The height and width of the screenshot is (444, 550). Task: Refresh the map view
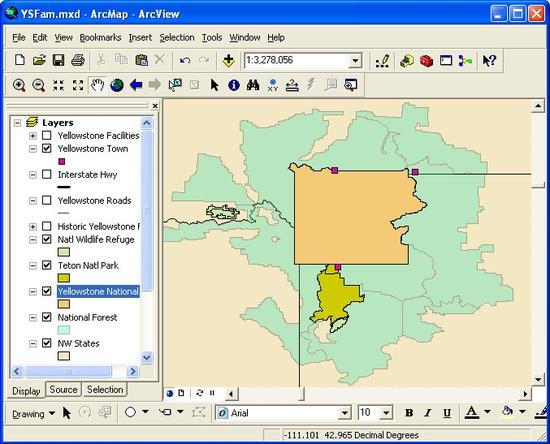point(199,393)
